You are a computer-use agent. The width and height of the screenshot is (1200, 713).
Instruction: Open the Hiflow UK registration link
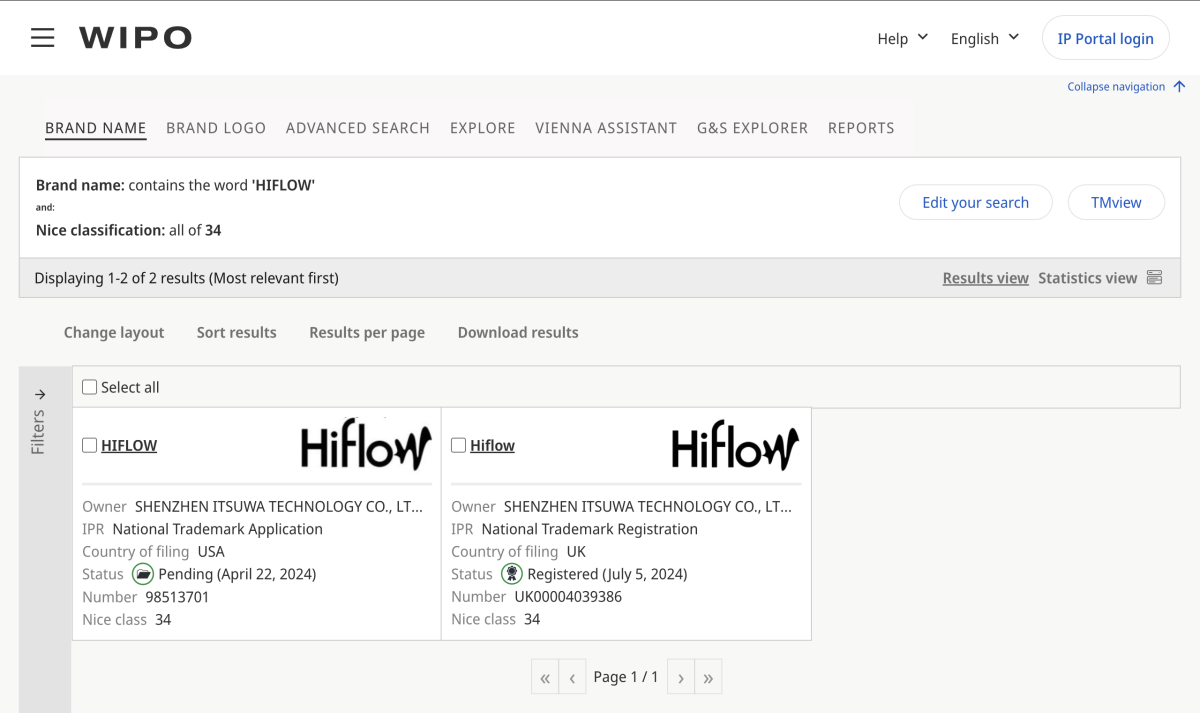[x=492, y=446]
